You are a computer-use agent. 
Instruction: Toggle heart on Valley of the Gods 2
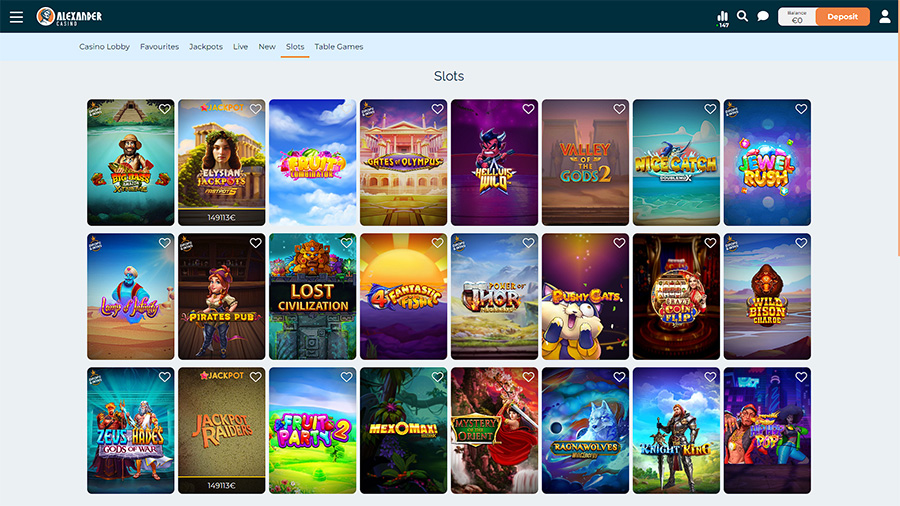pyautogui.click(x=619, y=108)
